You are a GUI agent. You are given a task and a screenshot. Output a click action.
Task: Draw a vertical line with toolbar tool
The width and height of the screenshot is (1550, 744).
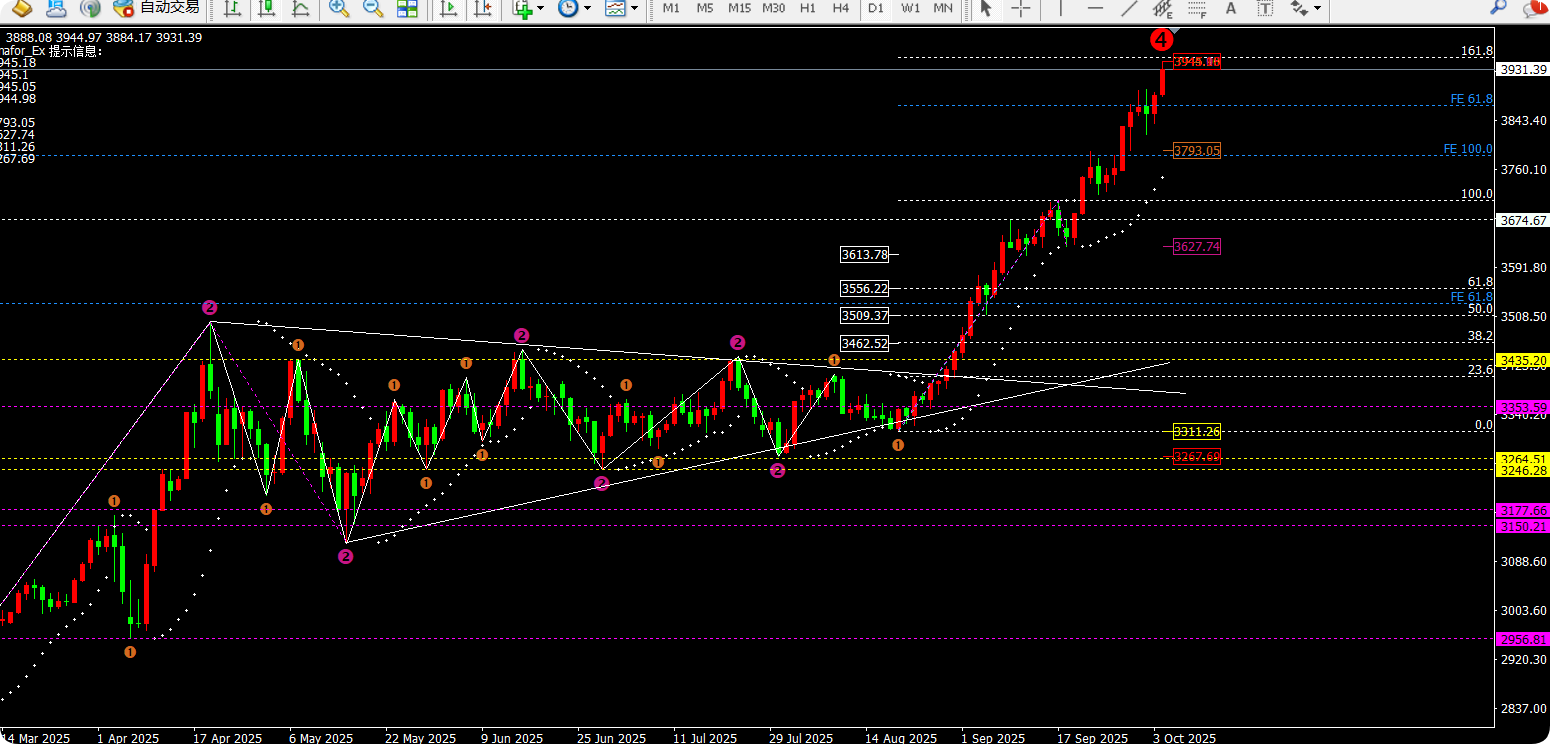(x=1060, y=8)
